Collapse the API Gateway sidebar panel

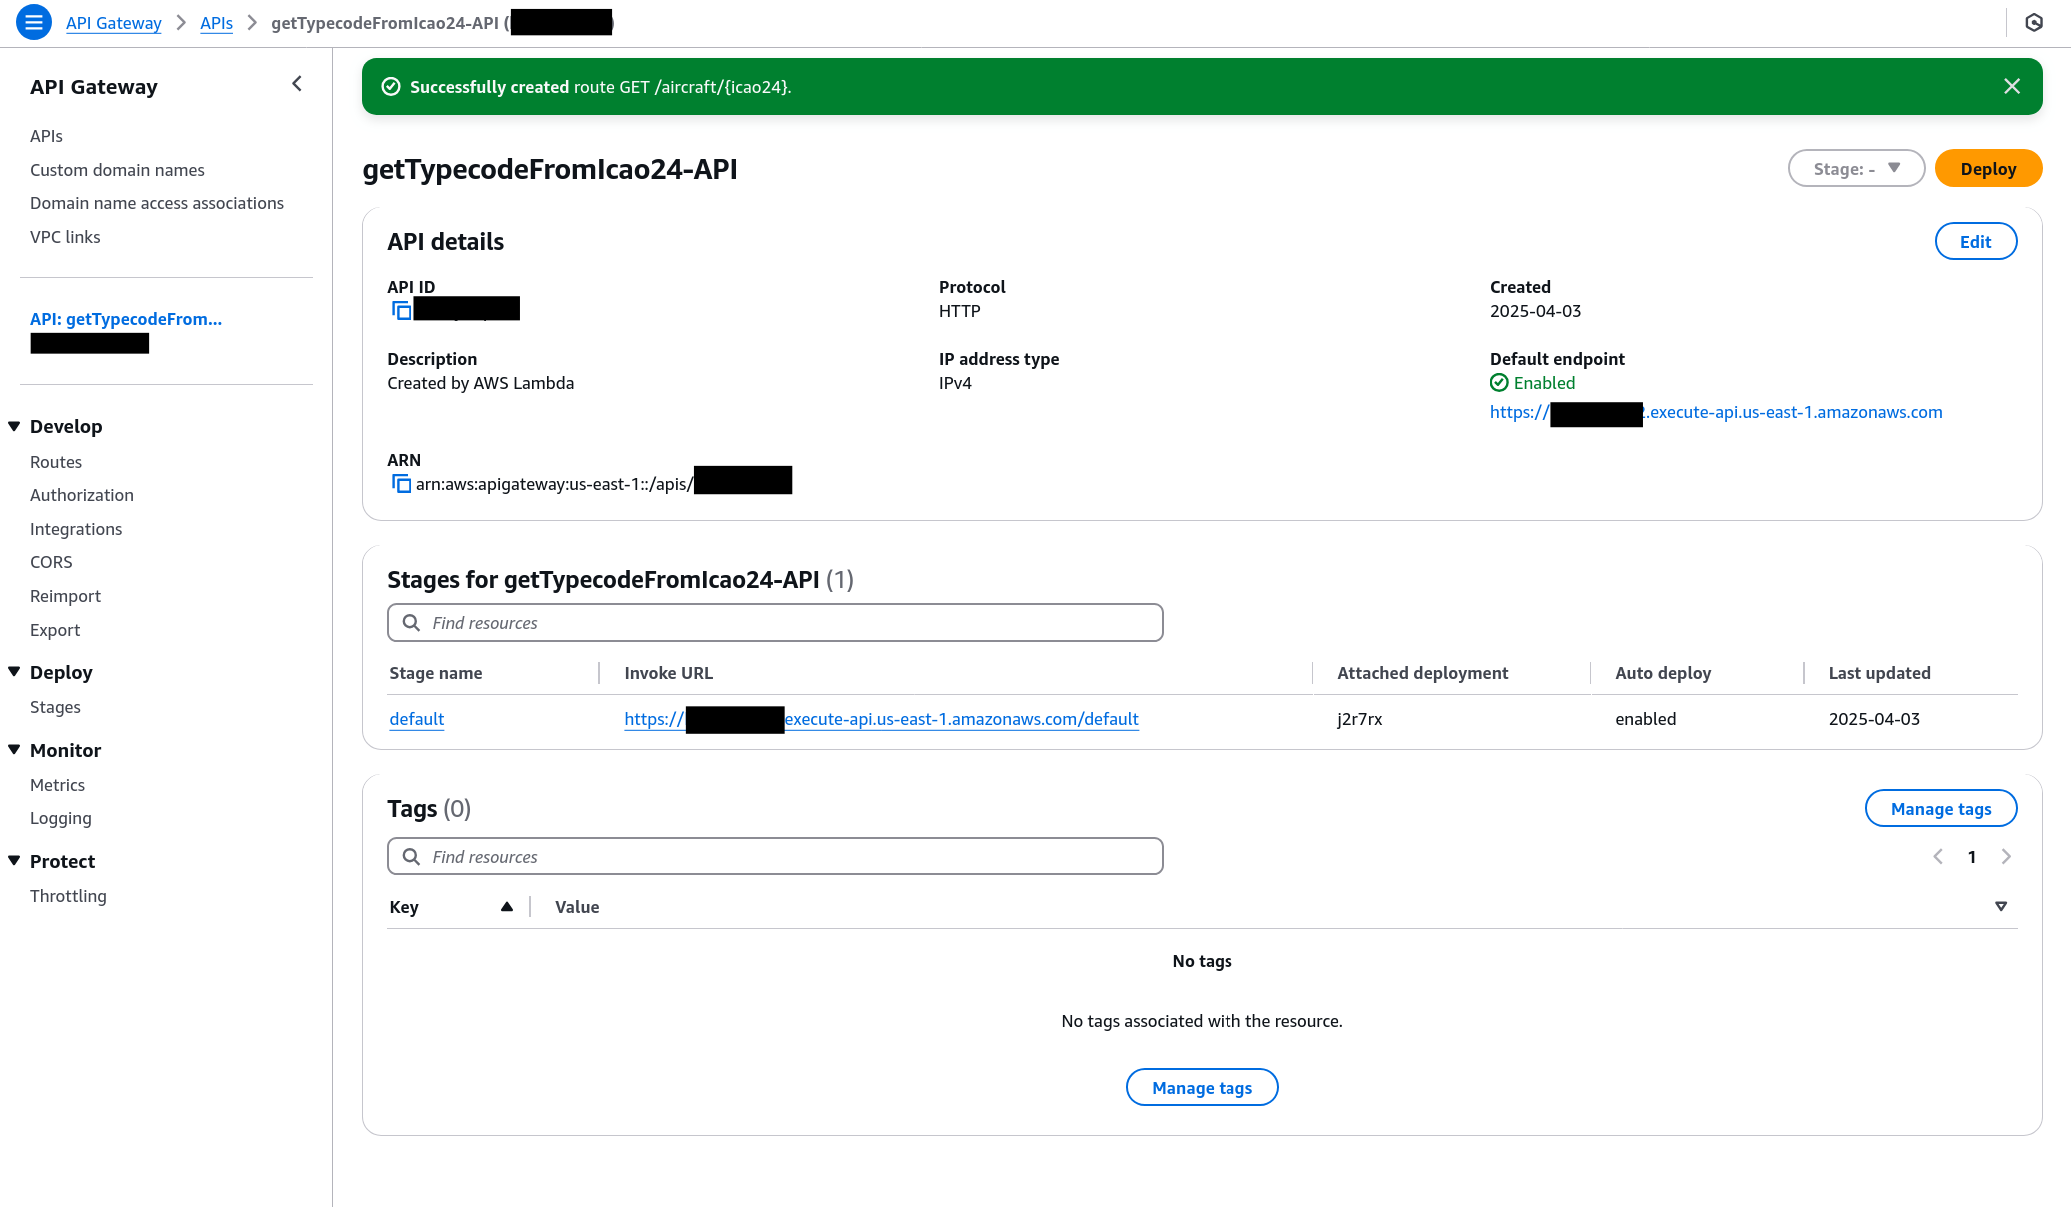pos(296,84)
